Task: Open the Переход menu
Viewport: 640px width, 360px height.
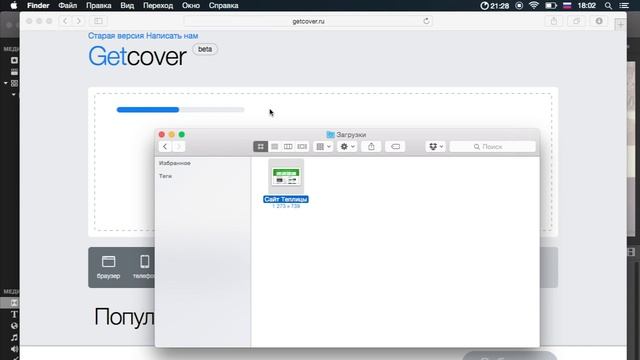Action: (x=158, y=6)
